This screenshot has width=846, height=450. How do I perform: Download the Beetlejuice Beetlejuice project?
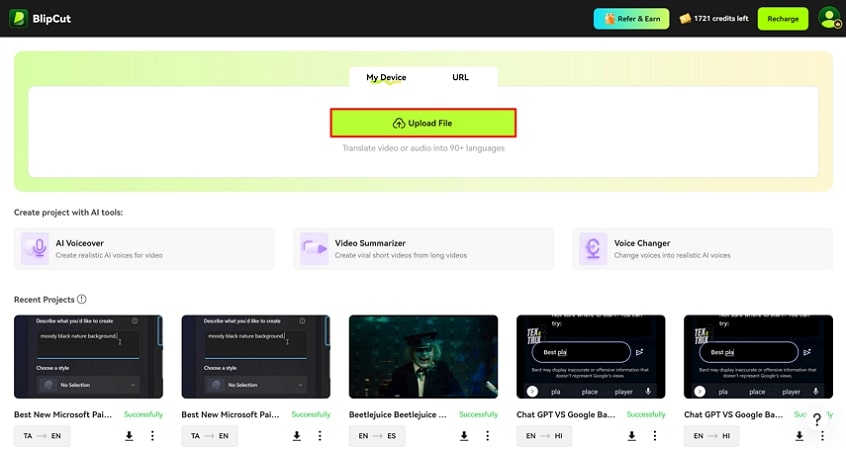pos(464,436)
